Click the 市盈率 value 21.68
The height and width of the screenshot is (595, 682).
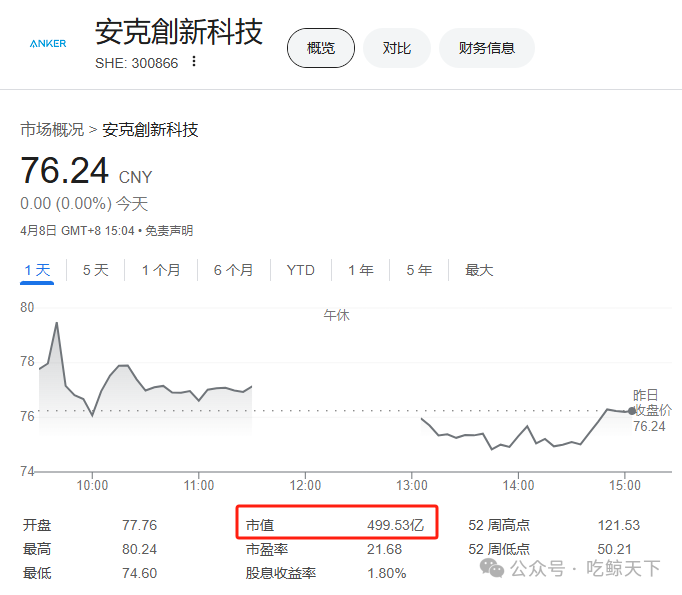click(x=384, y=549)
